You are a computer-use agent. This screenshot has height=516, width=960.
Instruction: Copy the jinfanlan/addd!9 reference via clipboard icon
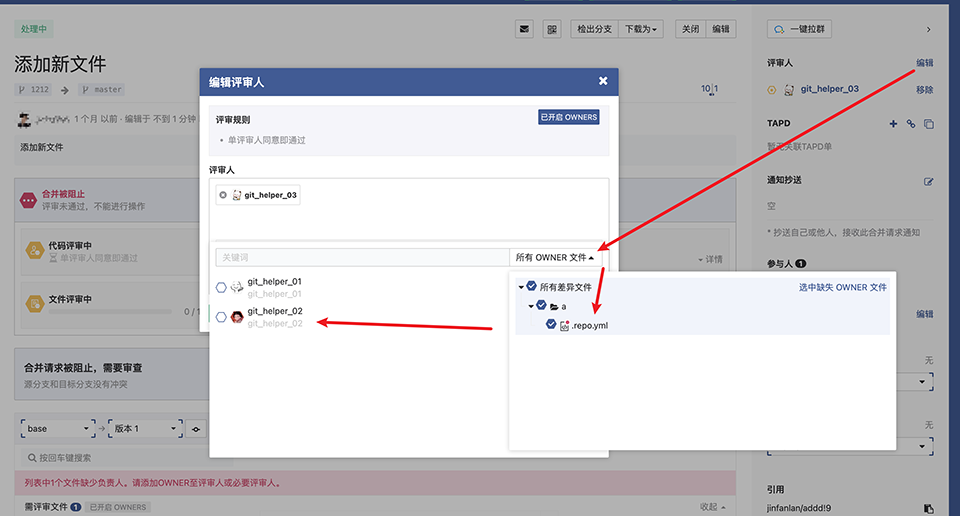pos(928,508)
